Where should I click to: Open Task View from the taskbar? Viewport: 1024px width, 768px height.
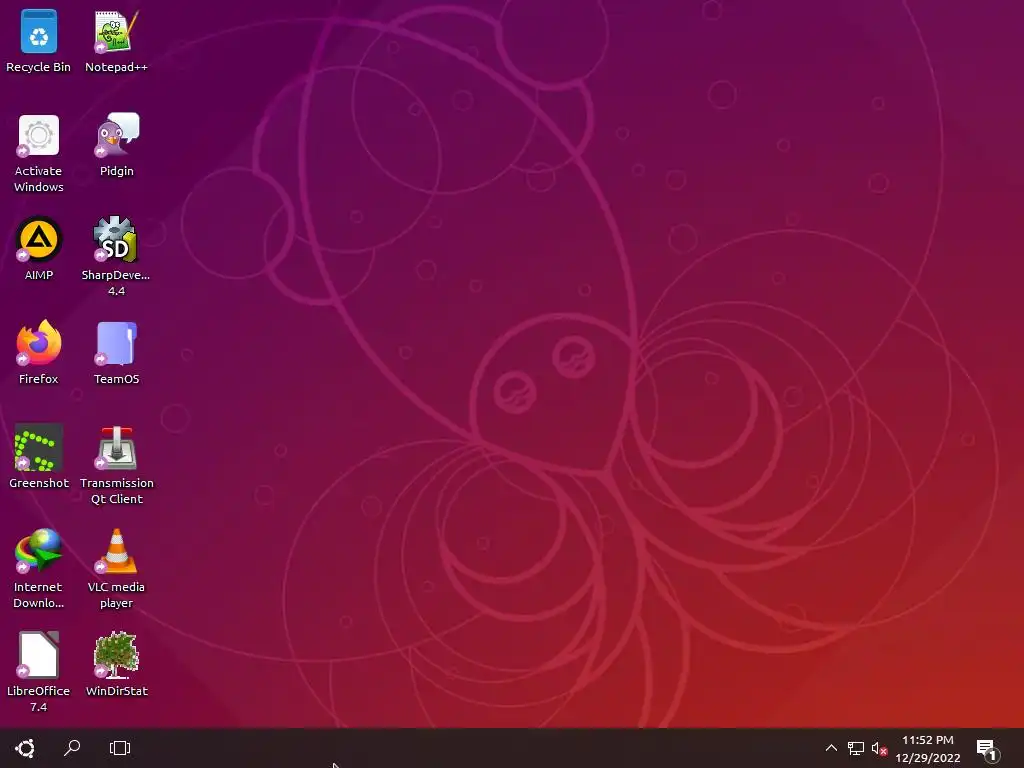pos(120,748)
